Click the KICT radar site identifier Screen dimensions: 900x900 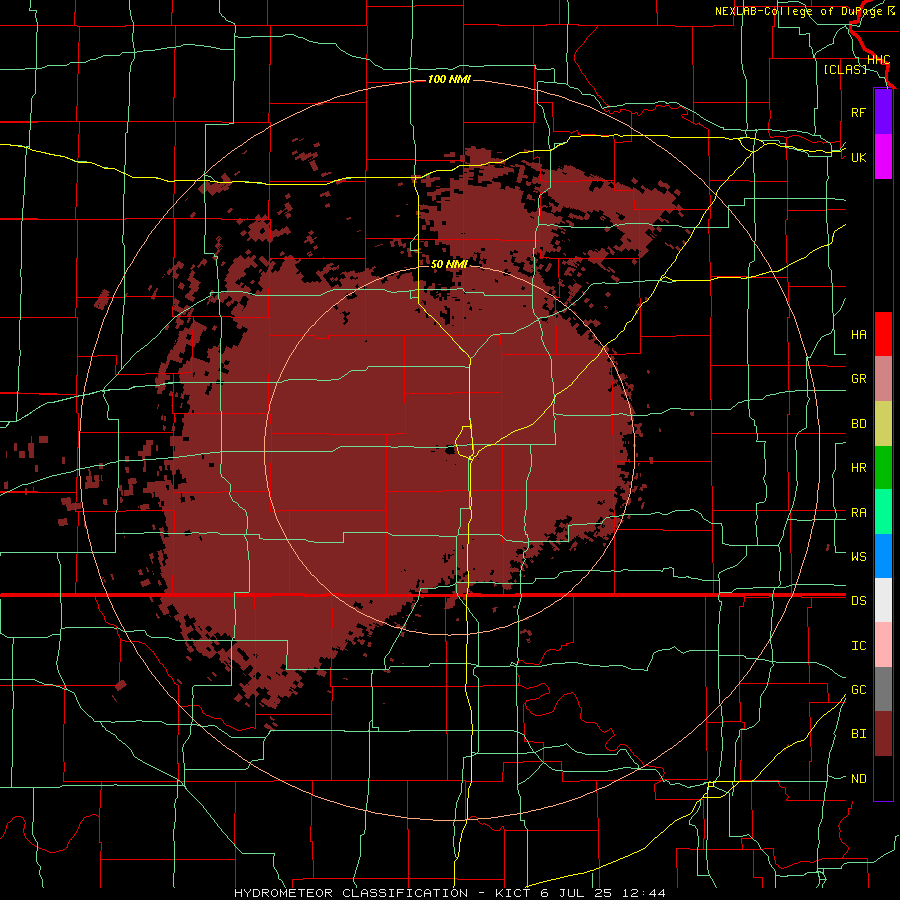[x=514, y=893]
